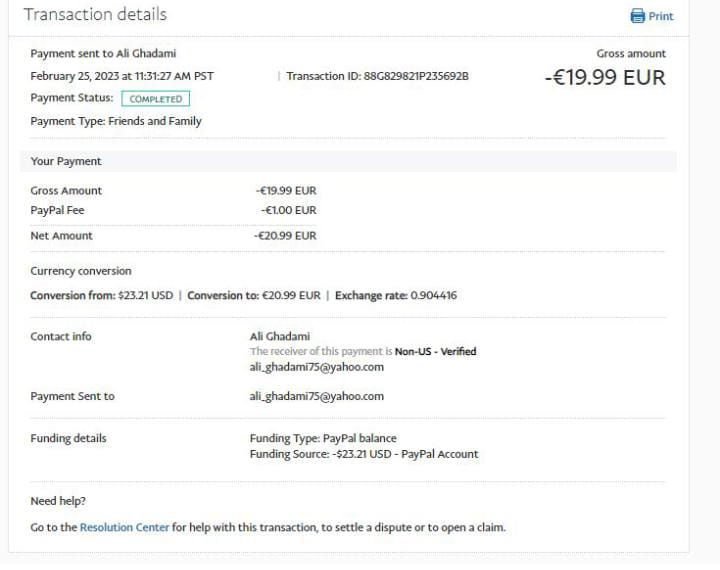The height and width of the screenshot is (570, 720).
Task: Click the Need help? text
Action: pos(58,501)
